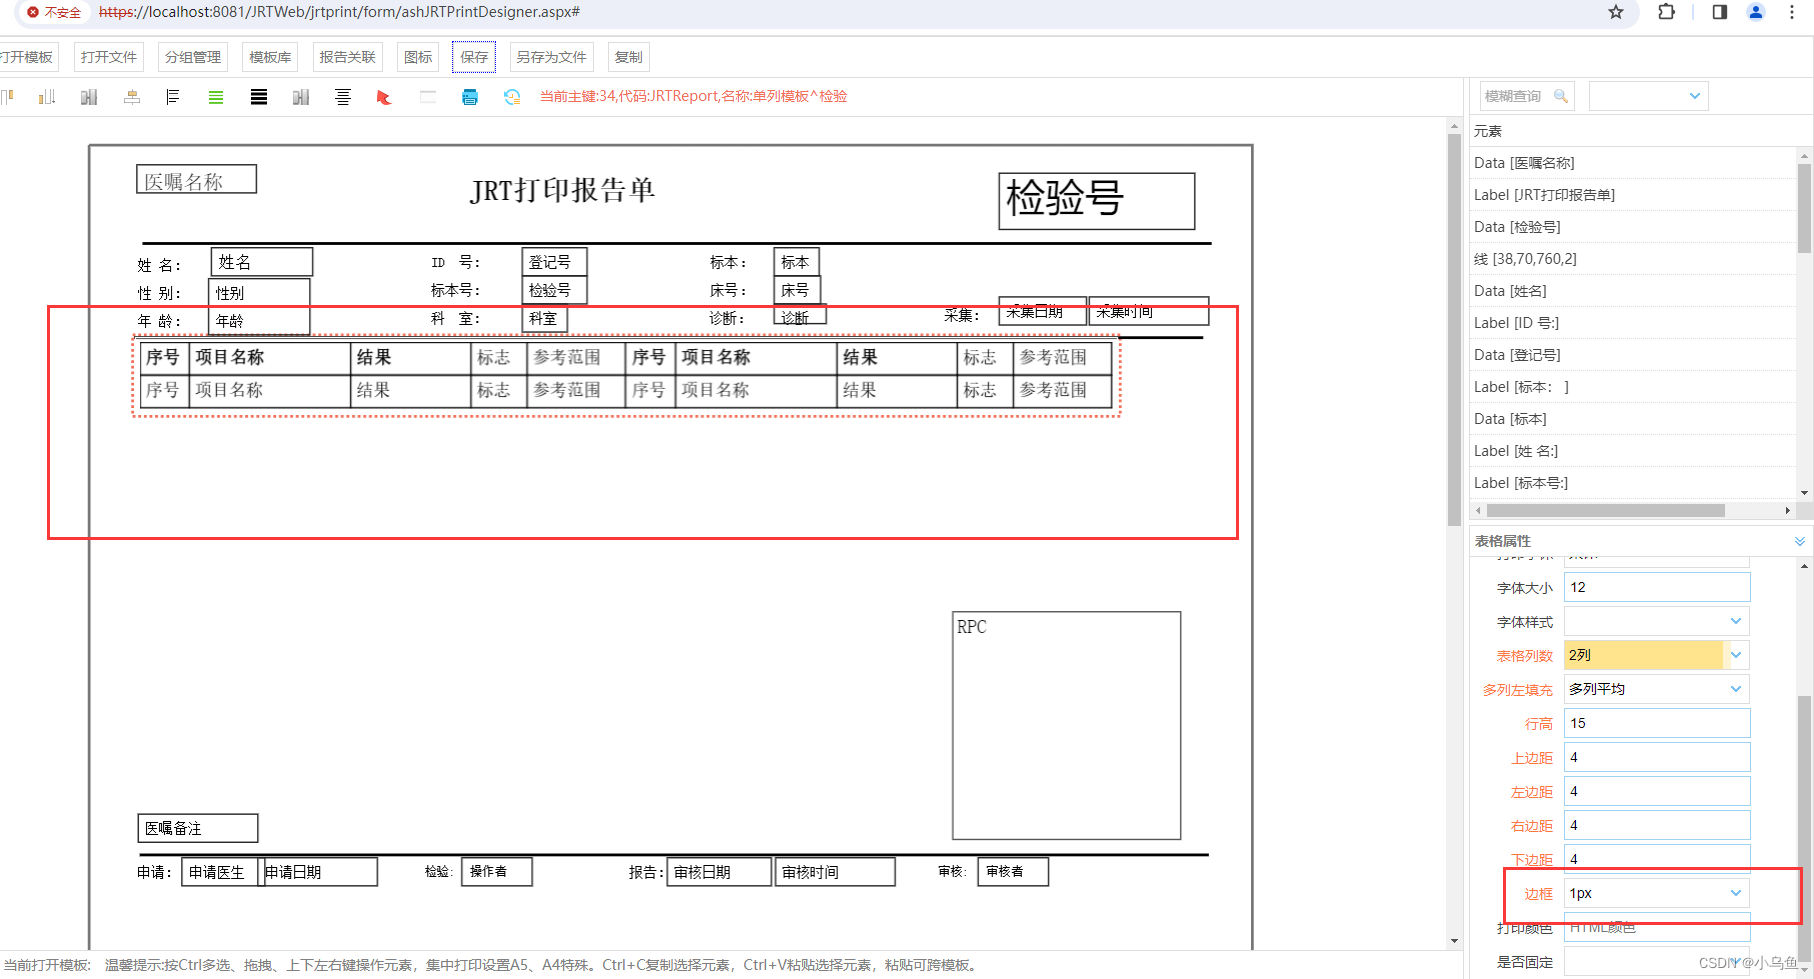
Task: Click the blue printer icon
Action: (470, 97)
